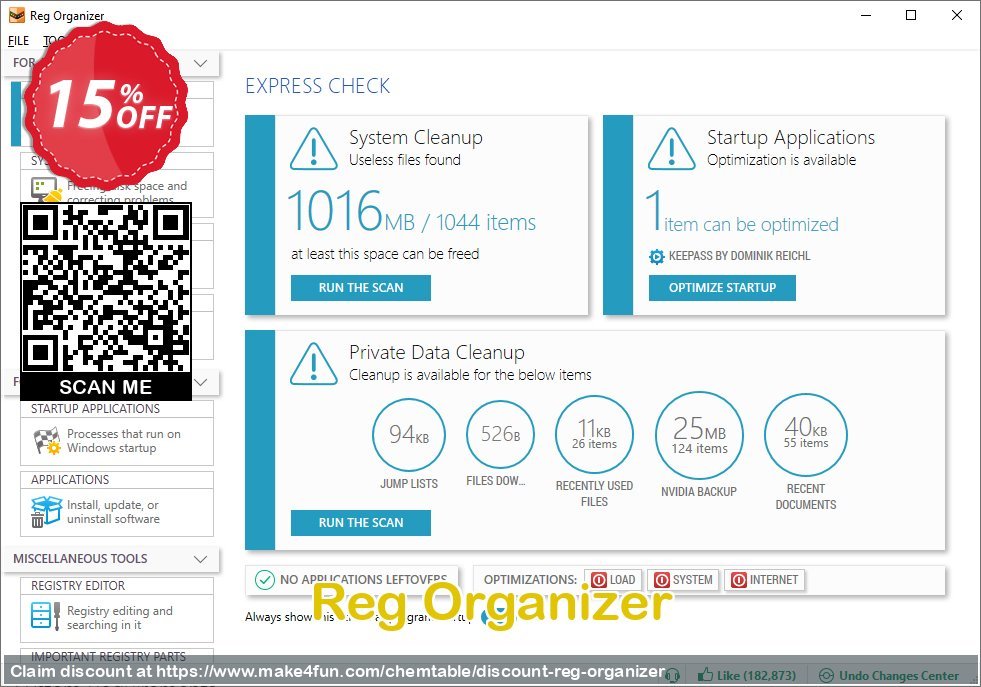Click the Reg Organizer title bar icon
981x687 pixels.
[17, 15]
